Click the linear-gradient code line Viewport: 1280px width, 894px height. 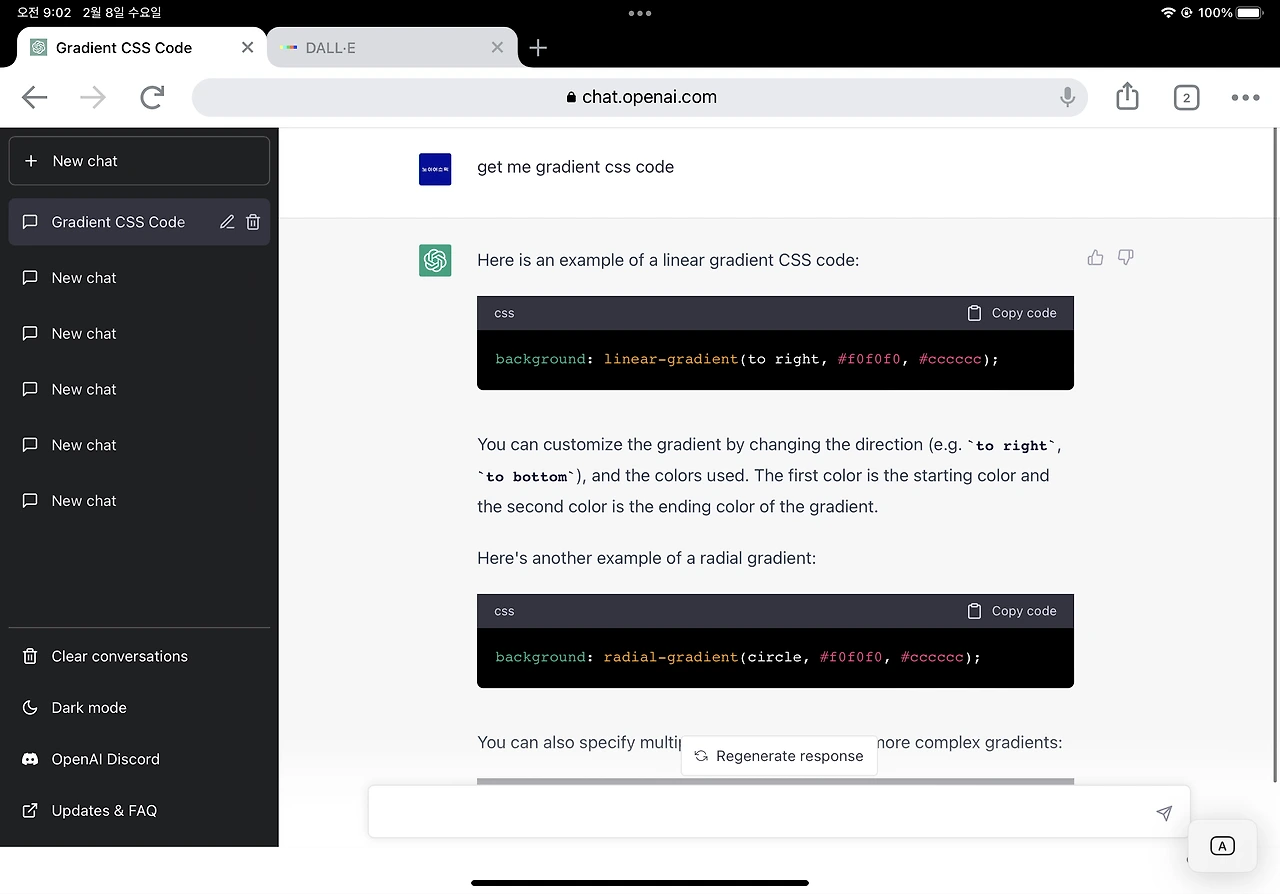click(747, 359)
